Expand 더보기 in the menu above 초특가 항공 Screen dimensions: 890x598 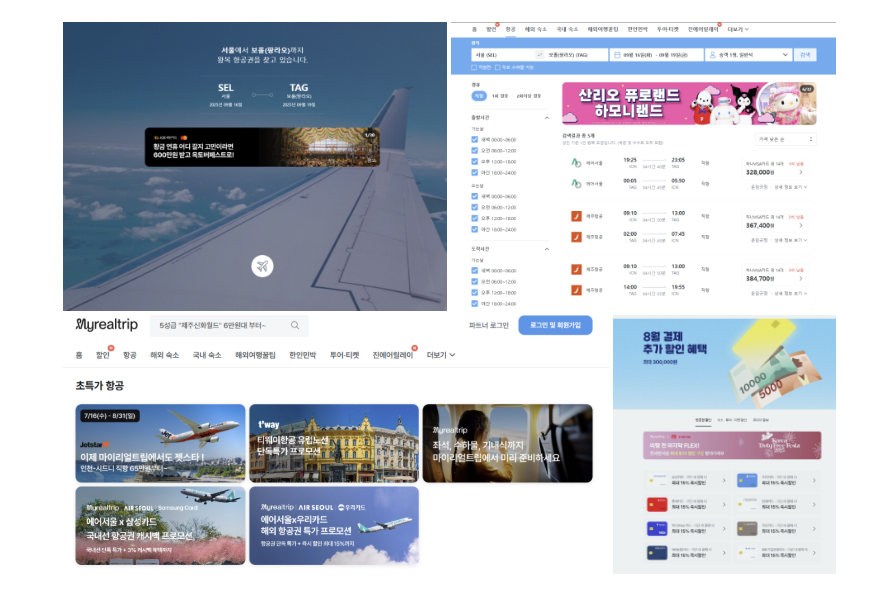pyautogui.click(x=440, y=355)
